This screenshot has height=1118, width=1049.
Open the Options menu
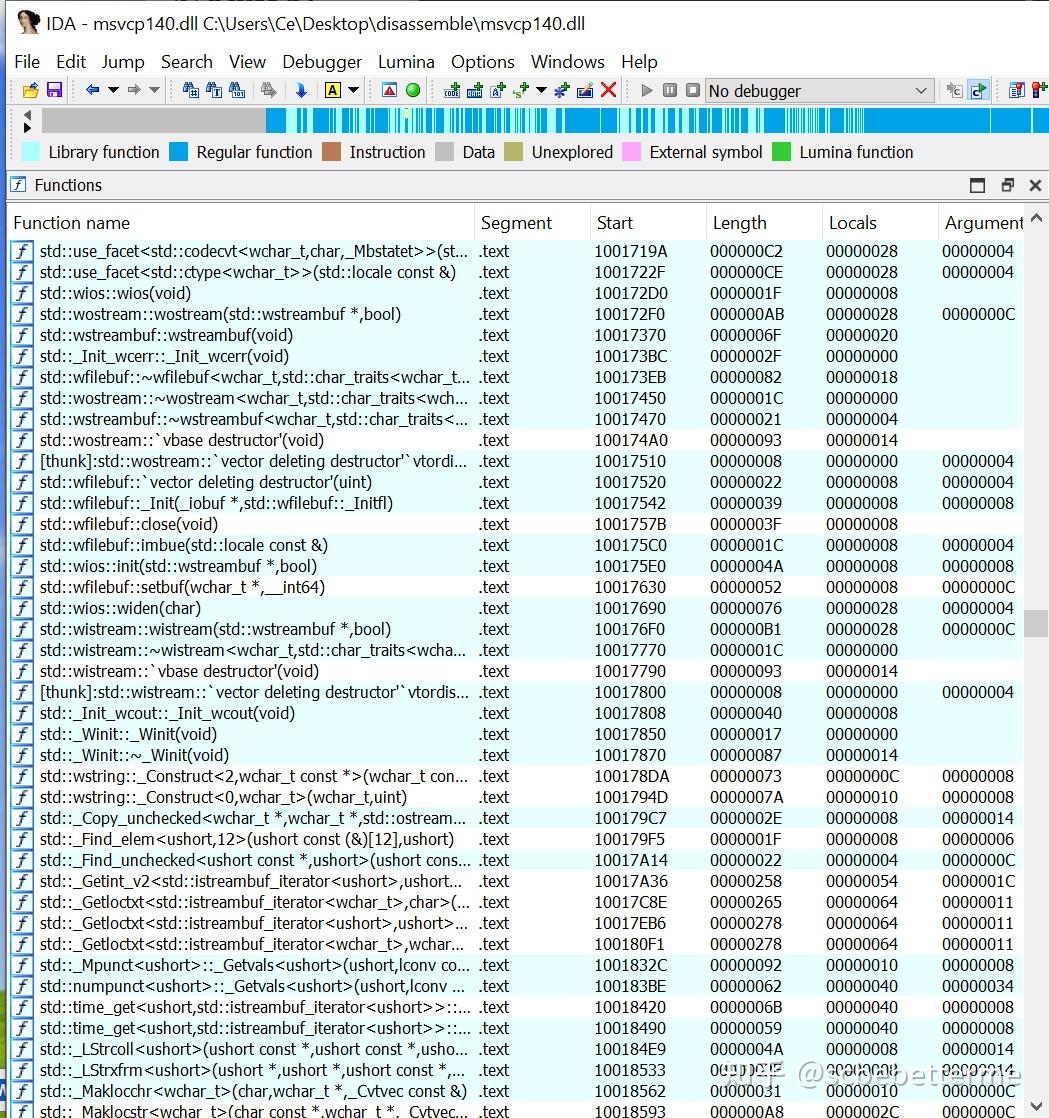(x=483, y=62)
